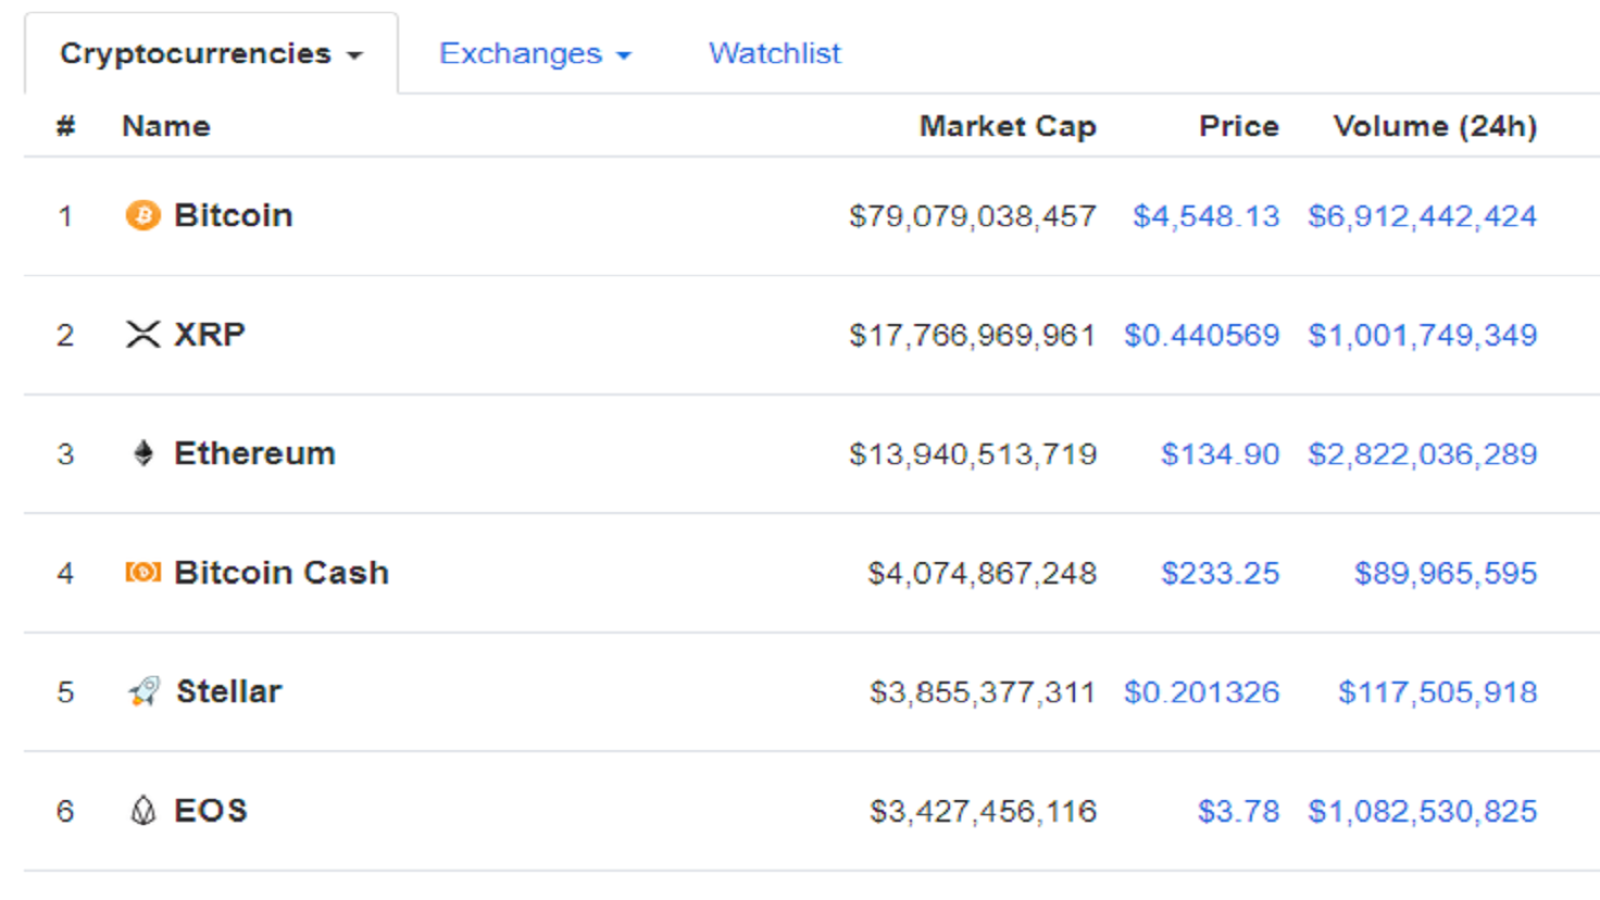Click the Stellar rocket logo icon
The height and width of the screenshot is (900, 1600).
point(144,691)
